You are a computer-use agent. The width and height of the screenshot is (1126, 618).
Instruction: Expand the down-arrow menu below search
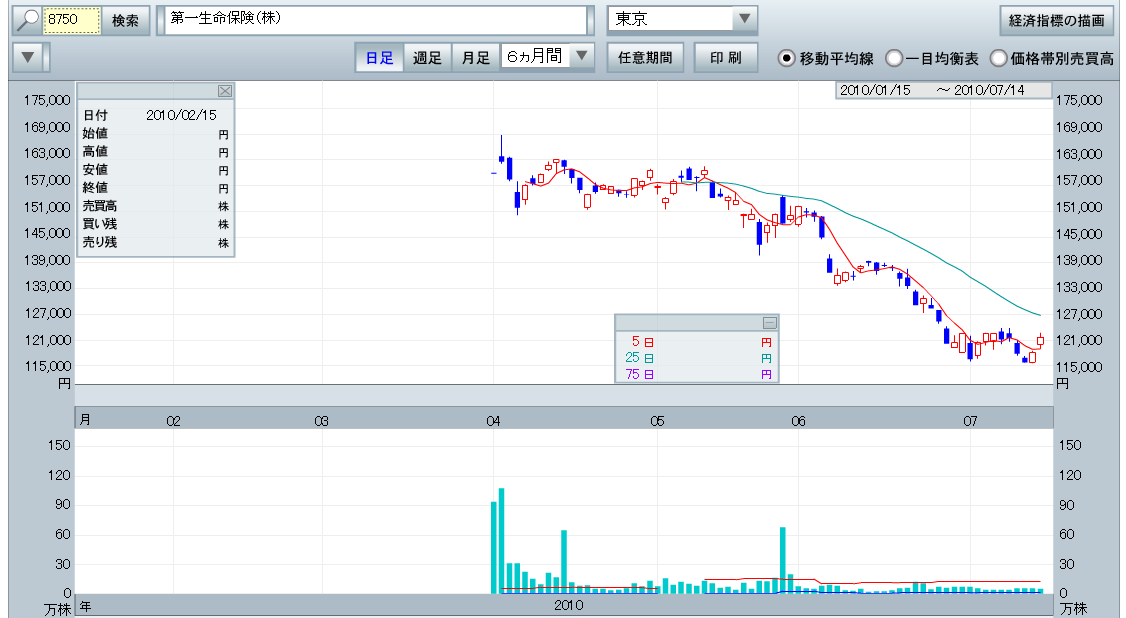click(x=29, y=57)
